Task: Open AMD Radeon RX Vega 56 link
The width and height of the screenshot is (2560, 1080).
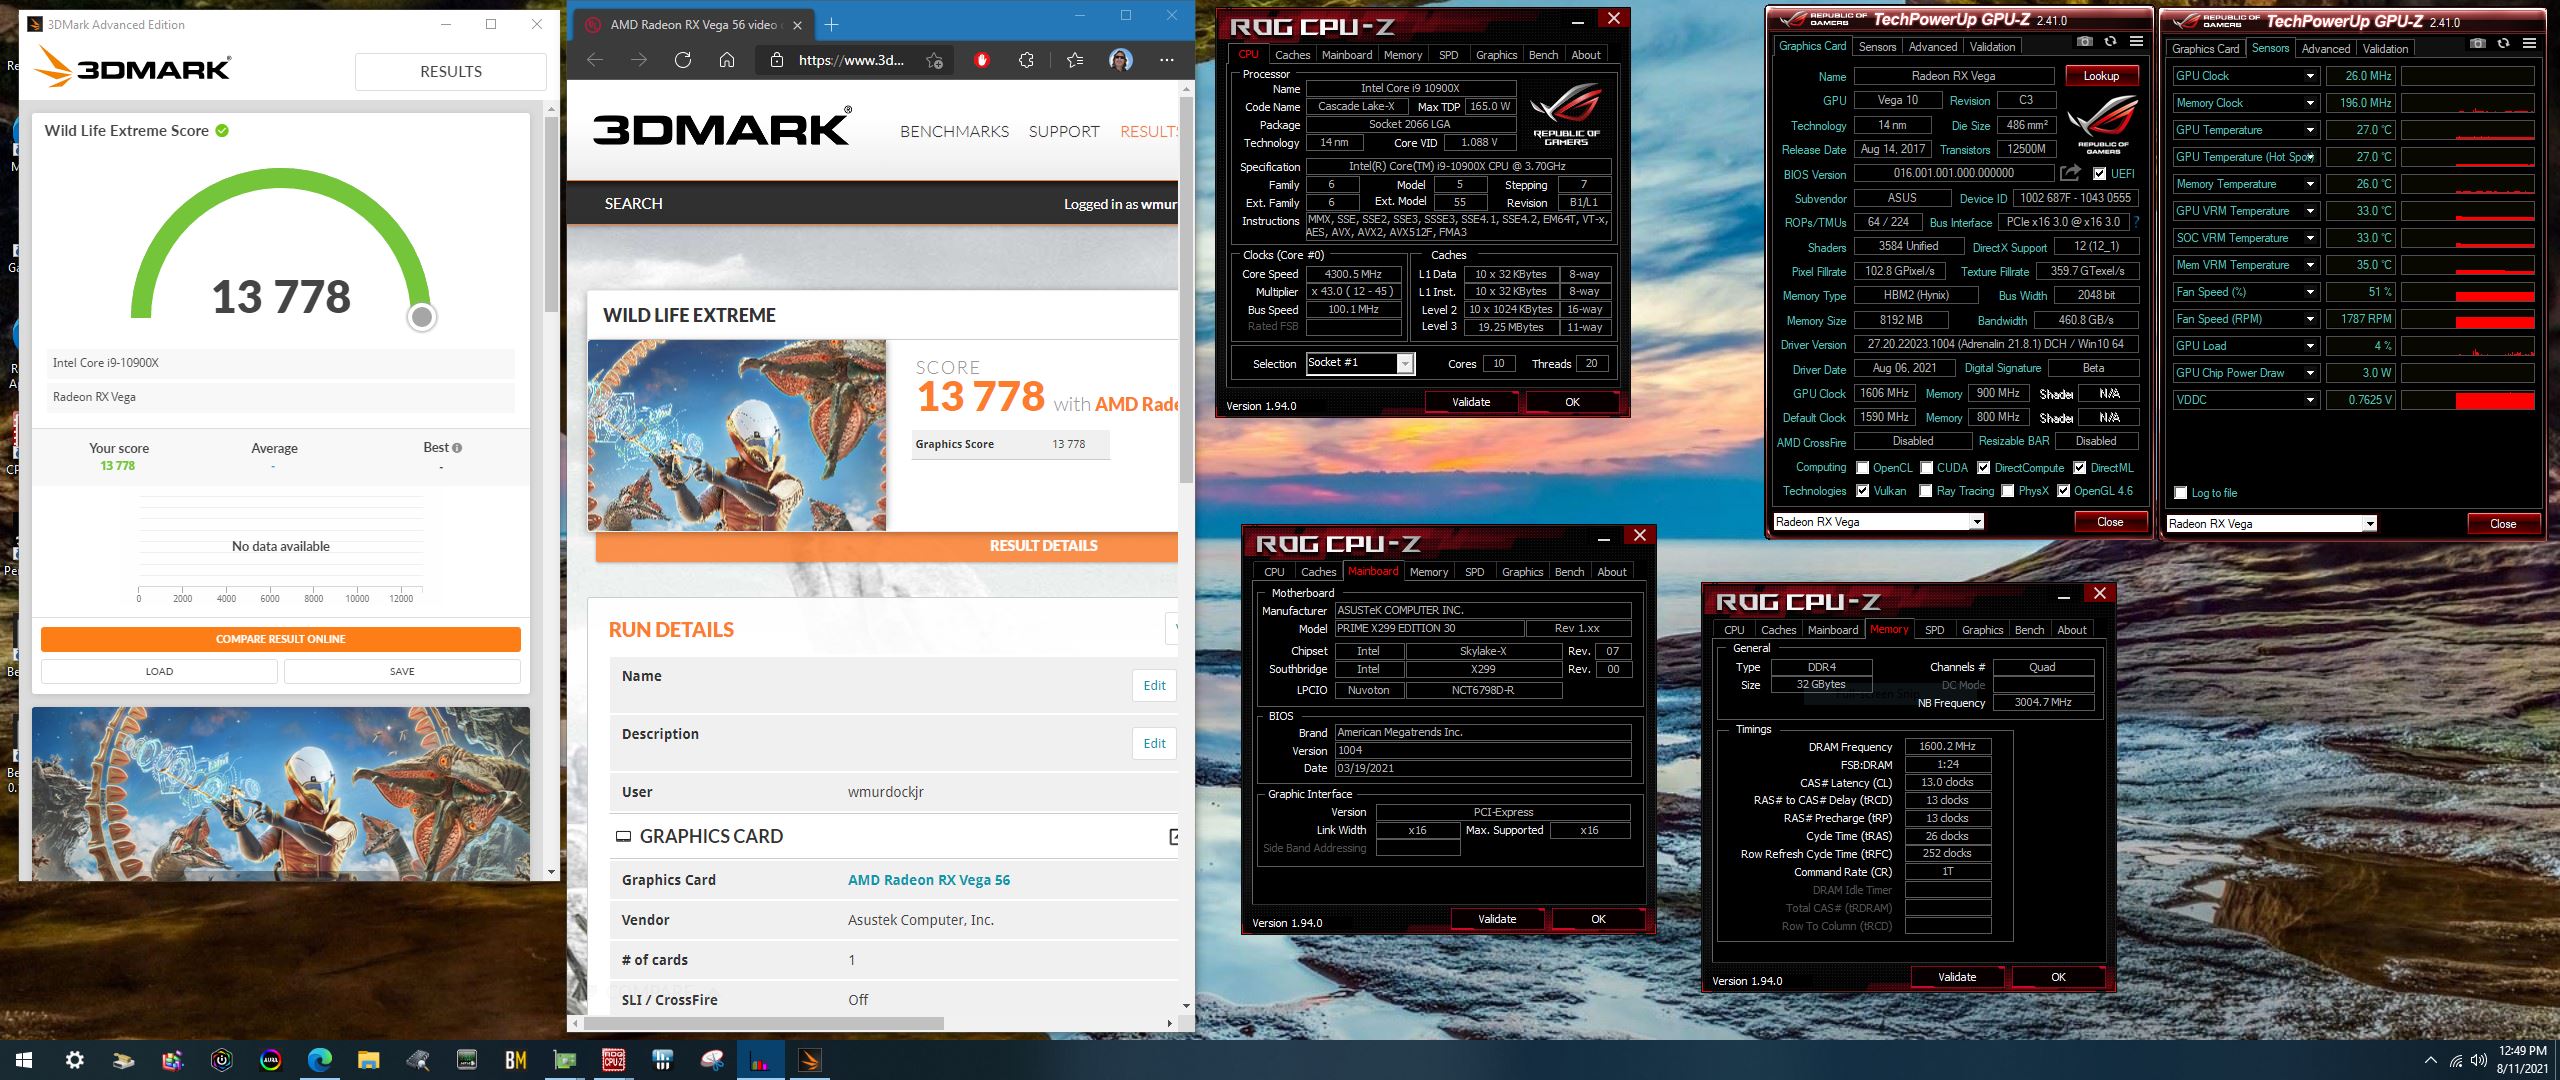Action: 929,880
